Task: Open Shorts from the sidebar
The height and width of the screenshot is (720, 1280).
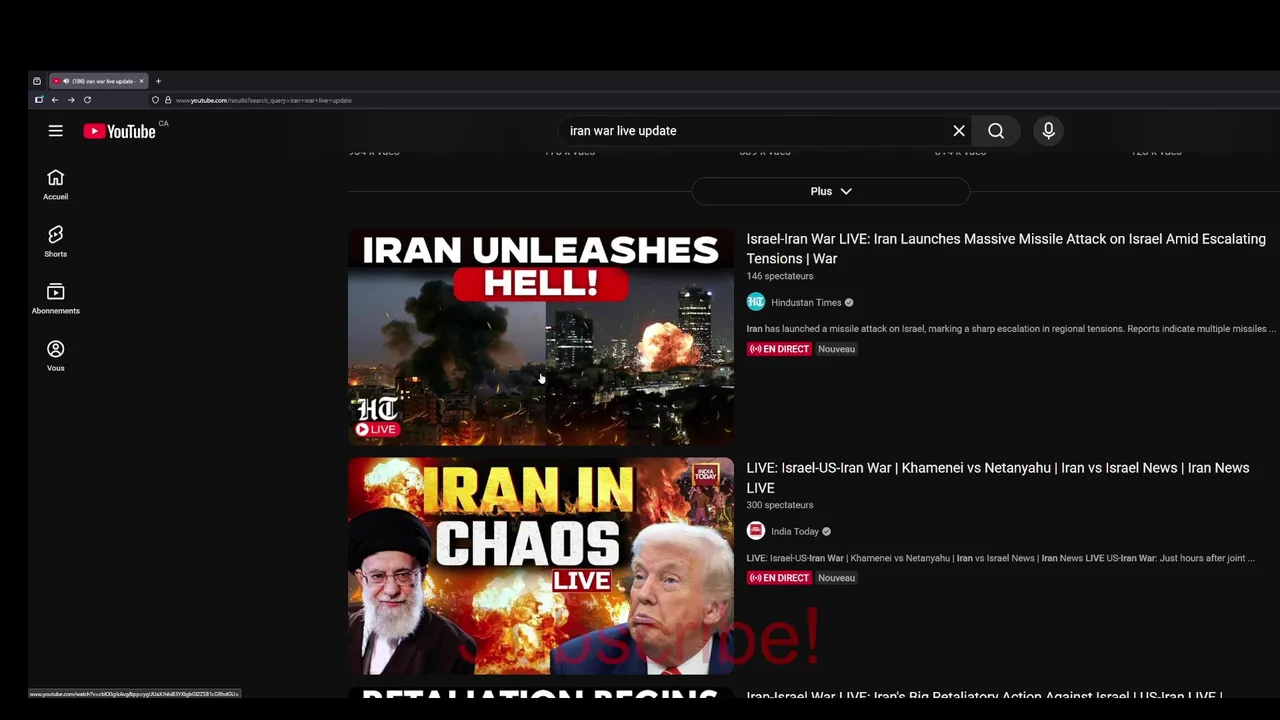Action: pyautogui.click(x=55, y=242)
